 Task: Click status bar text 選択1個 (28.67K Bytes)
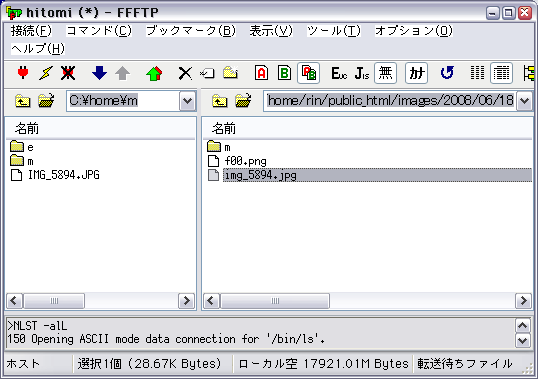[149, 364]
